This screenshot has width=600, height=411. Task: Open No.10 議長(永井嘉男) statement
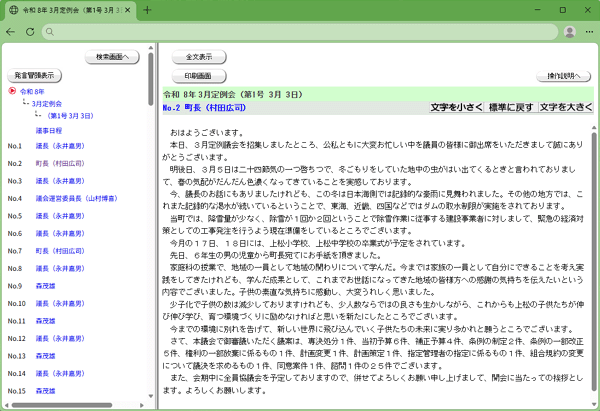(60, 303)
